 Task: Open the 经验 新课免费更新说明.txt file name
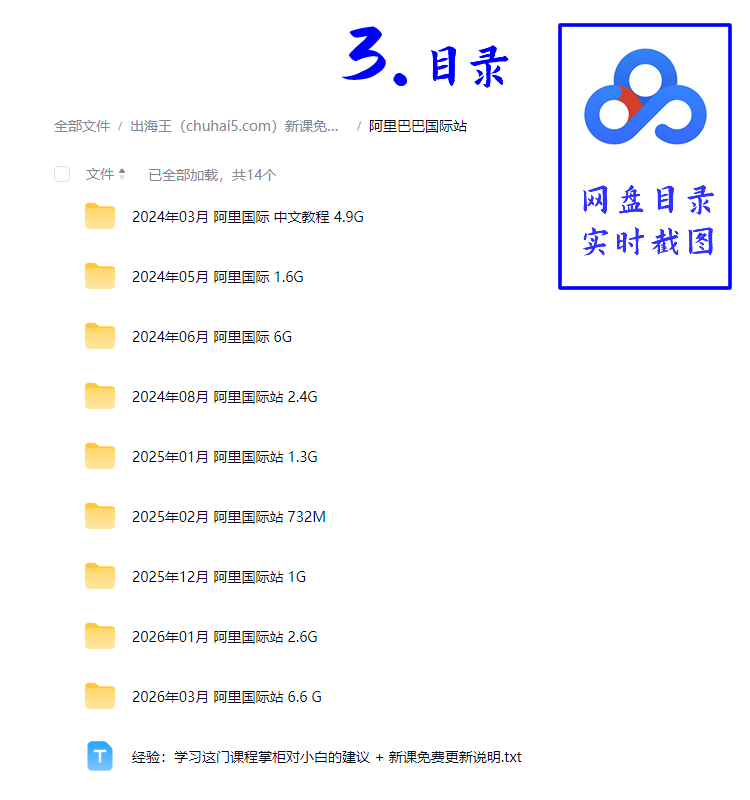[x=326, y=756]
